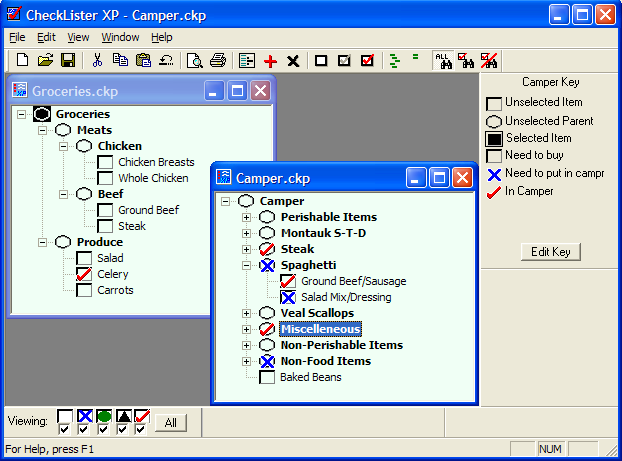The width and height of the screenshot is (622, 461).
Task: Collapse the Chicken branch
Action: pos(63,146)
